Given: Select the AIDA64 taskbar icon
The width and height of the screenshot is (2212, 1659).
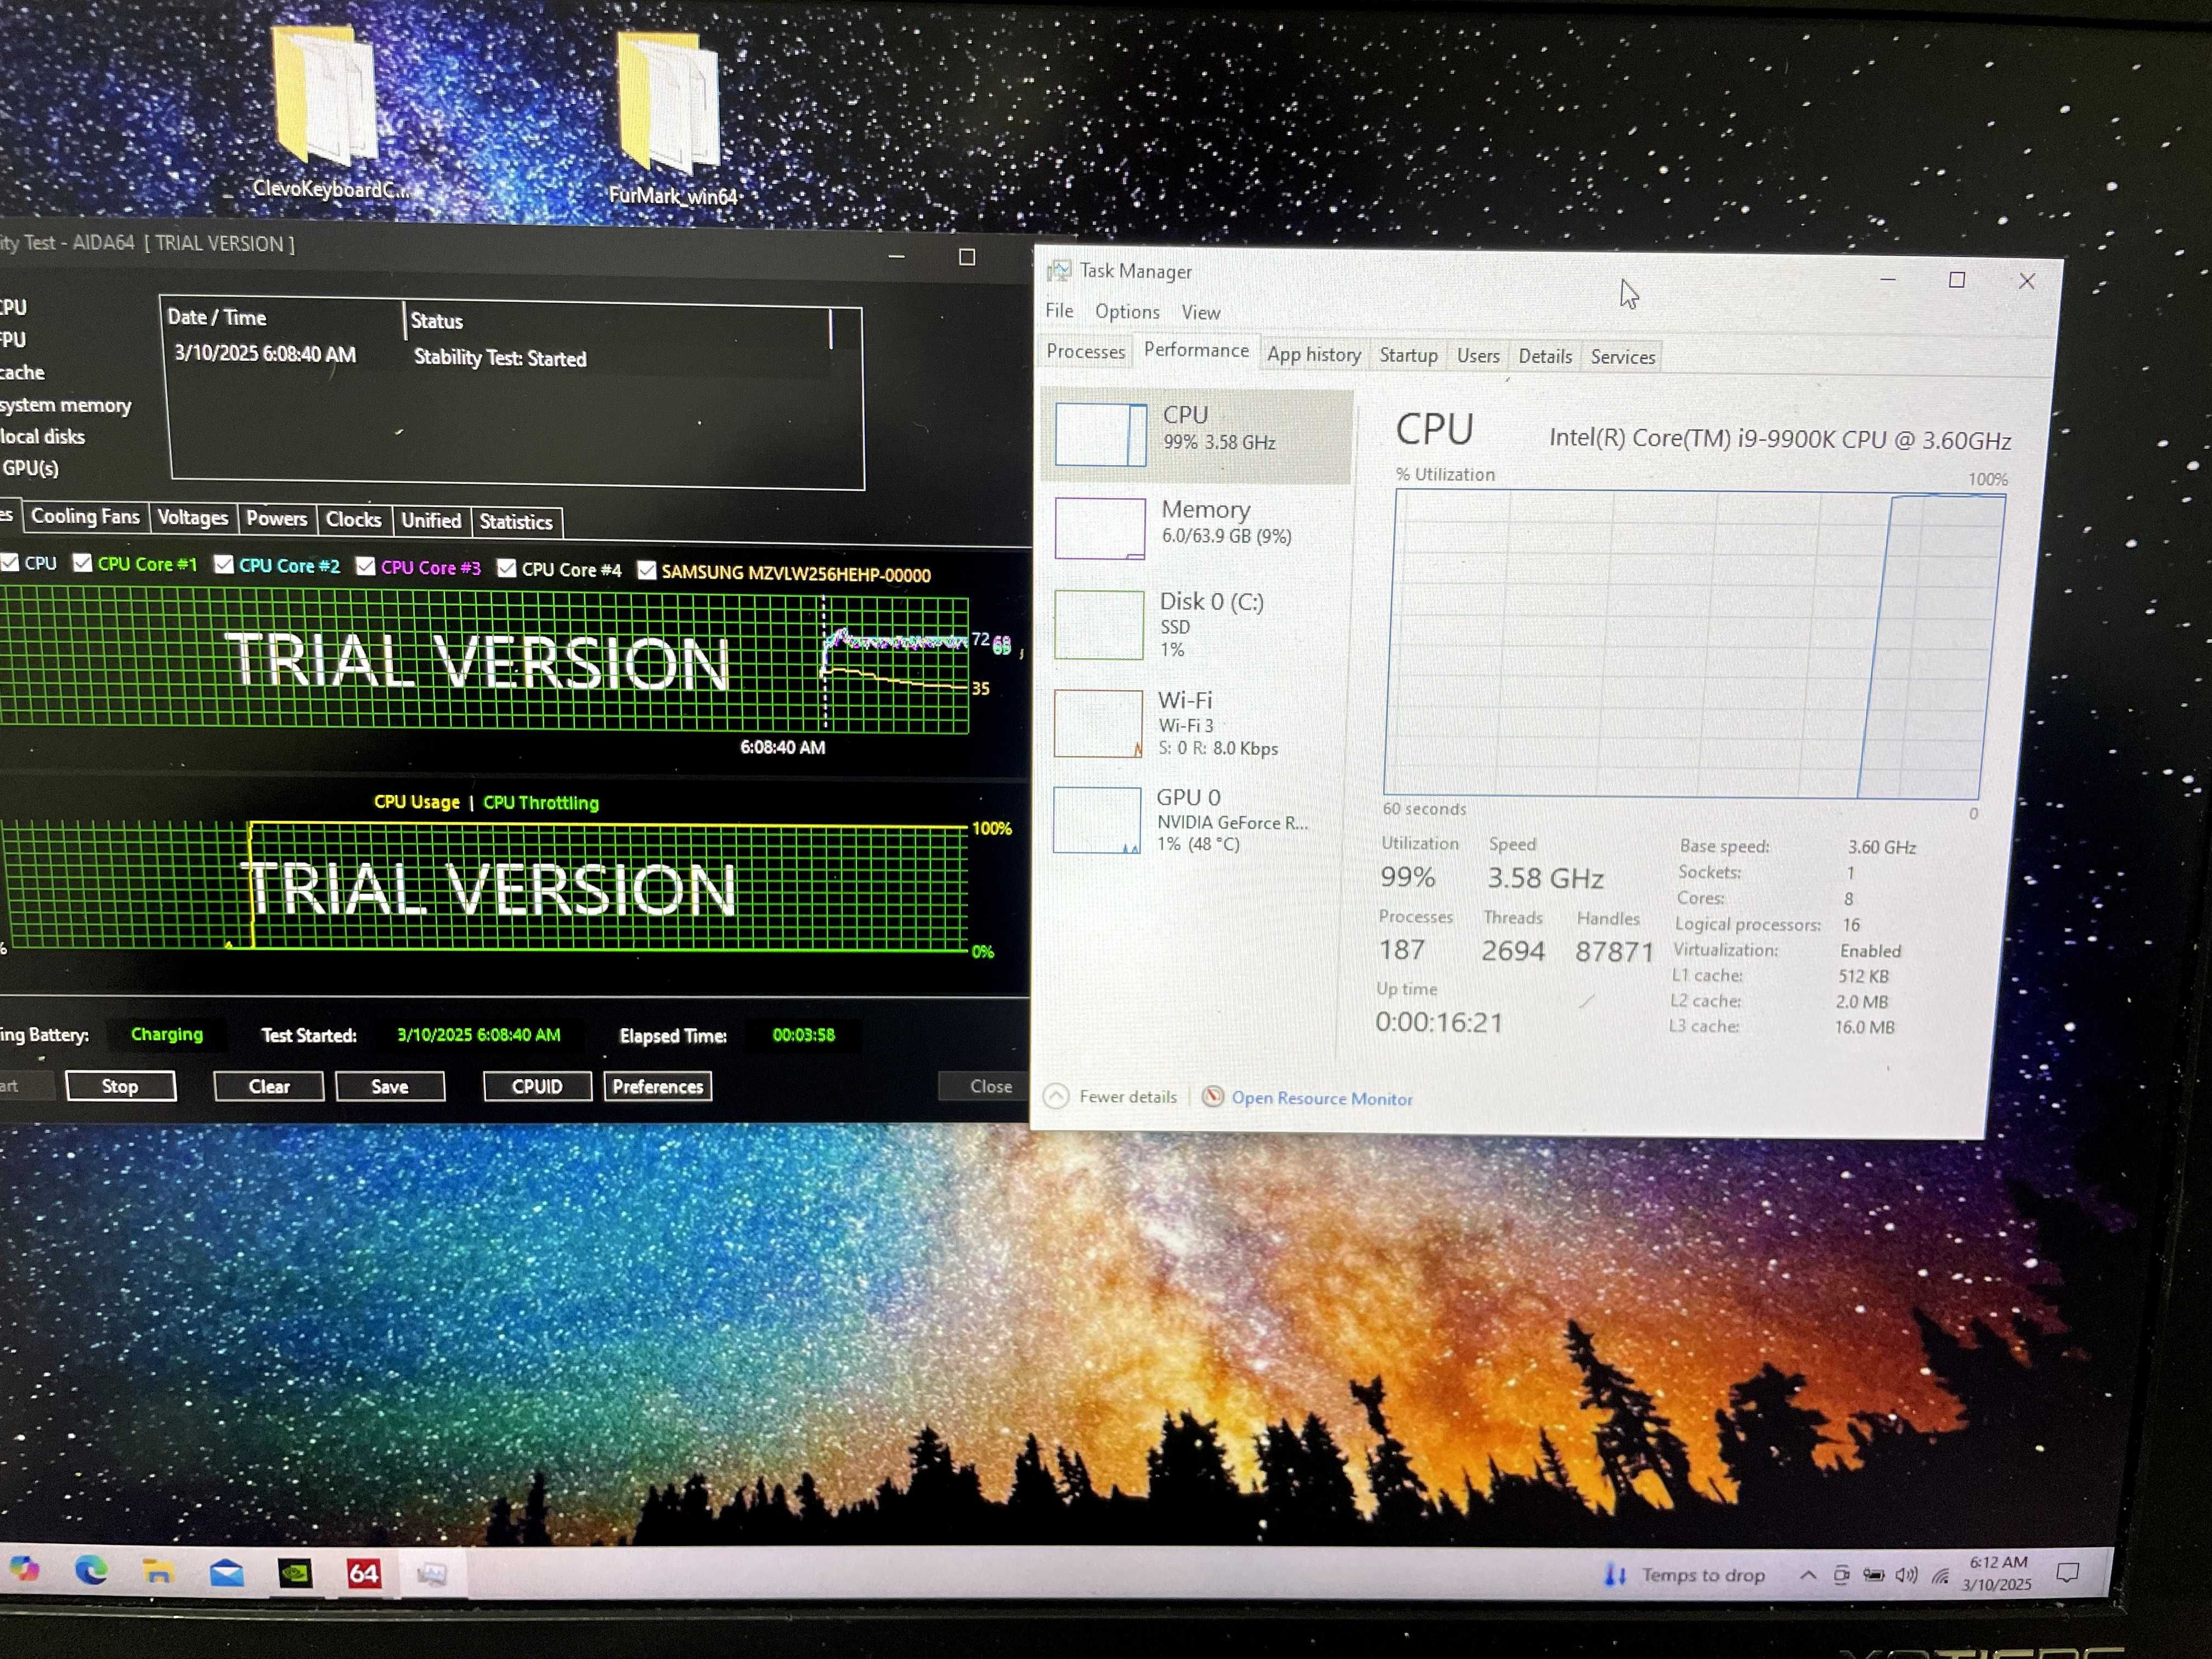Looking at the screenshot, I should click(363, 1574).
